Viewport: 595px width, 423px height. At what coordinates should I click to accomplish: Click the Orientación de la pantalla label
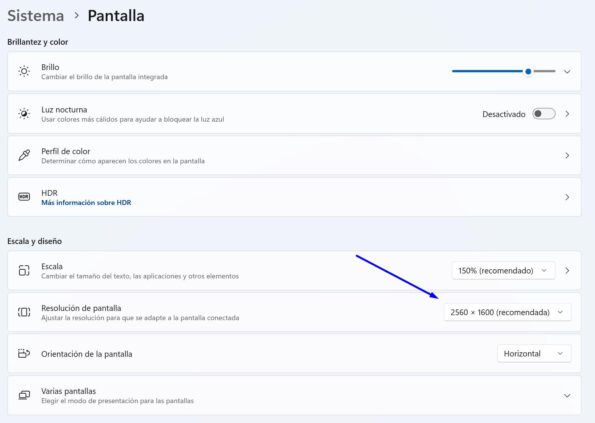(87, 354)
